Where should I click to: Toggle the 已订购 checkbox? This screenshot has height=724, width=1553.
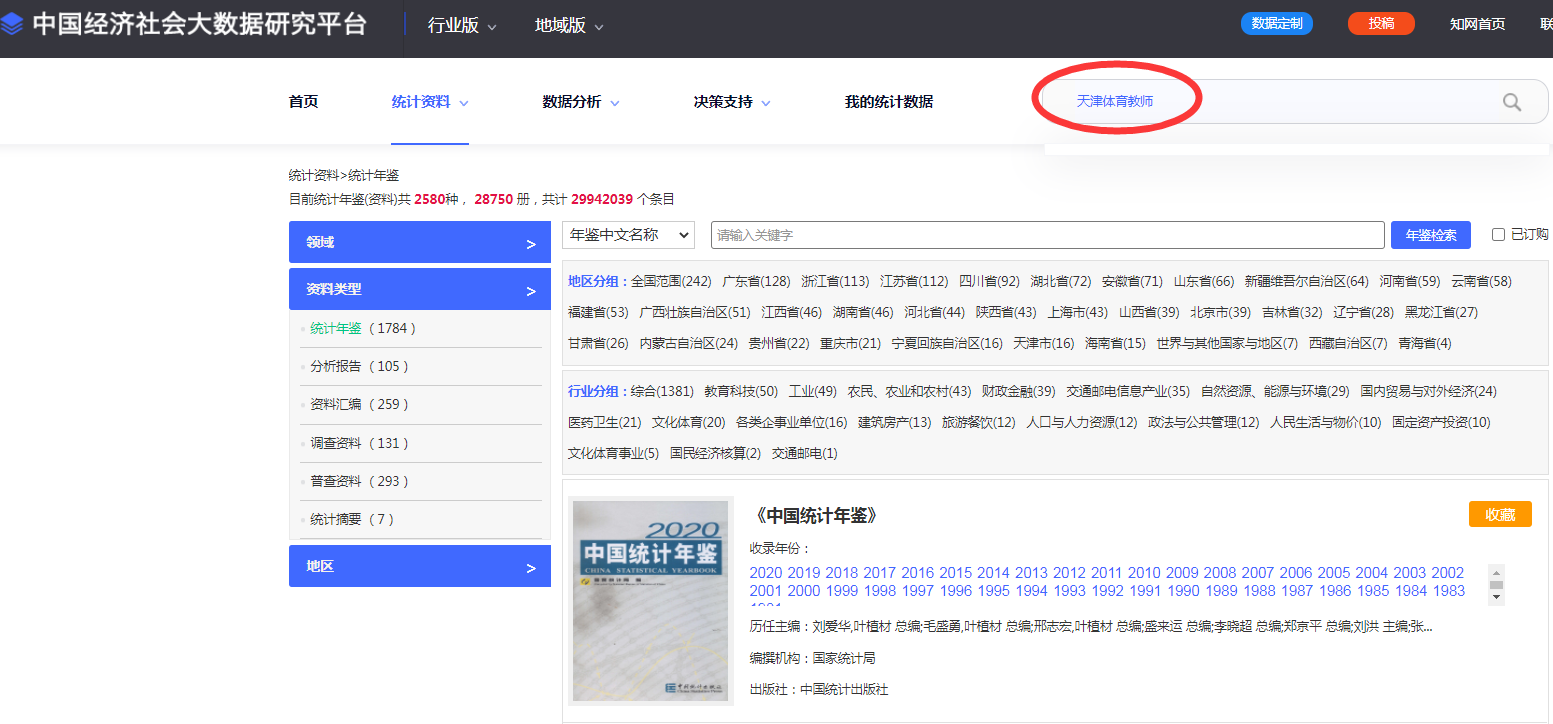coord(1498,235)
